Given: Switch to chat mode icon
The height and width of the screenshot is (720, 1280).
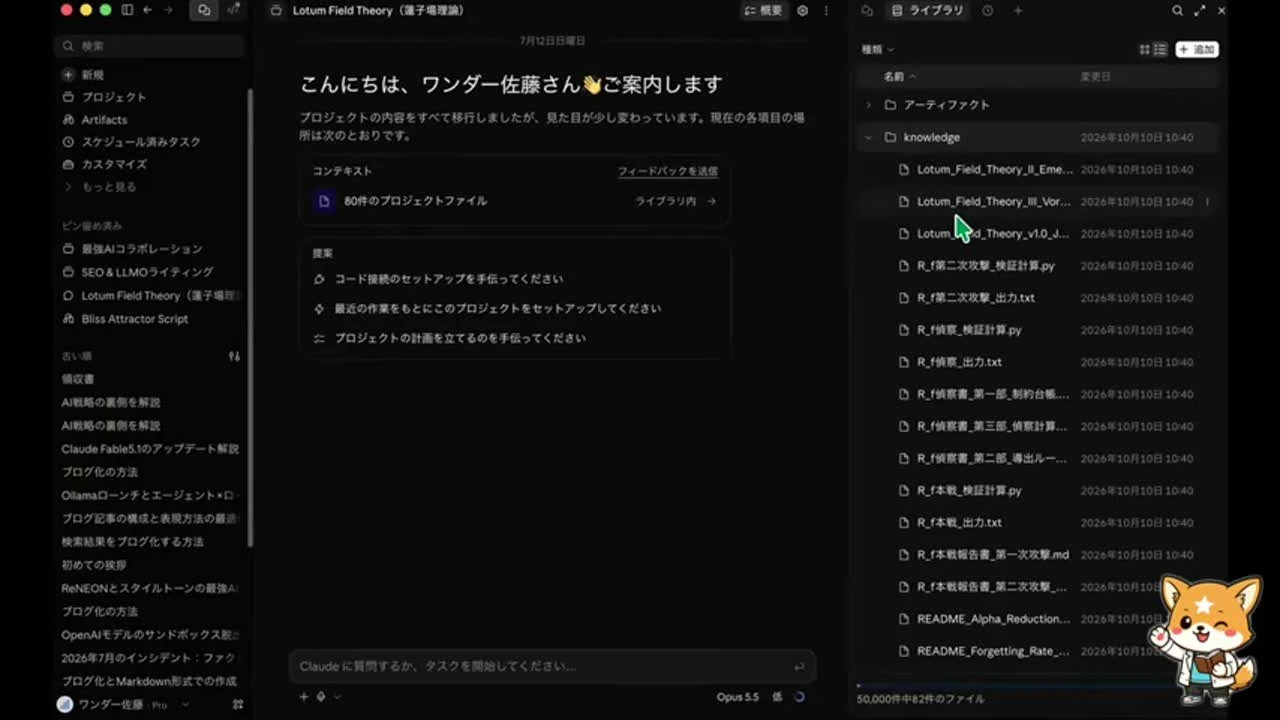Looking at the screenshot, I should [x=205, y=10].
